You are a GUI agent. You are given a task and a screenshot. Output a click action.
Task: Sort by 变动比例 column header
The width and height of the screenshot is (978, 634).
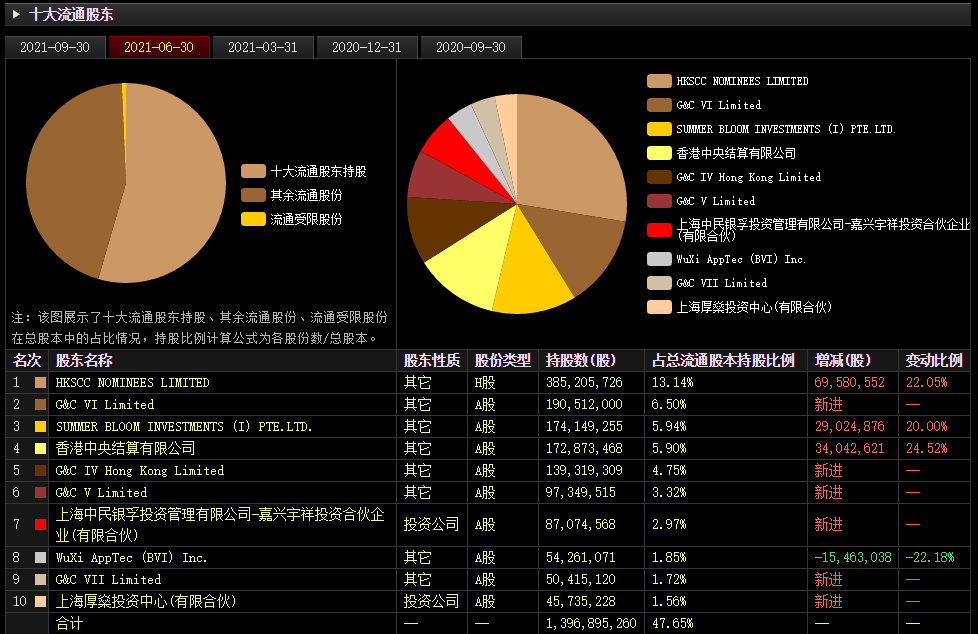pos(933,360)
